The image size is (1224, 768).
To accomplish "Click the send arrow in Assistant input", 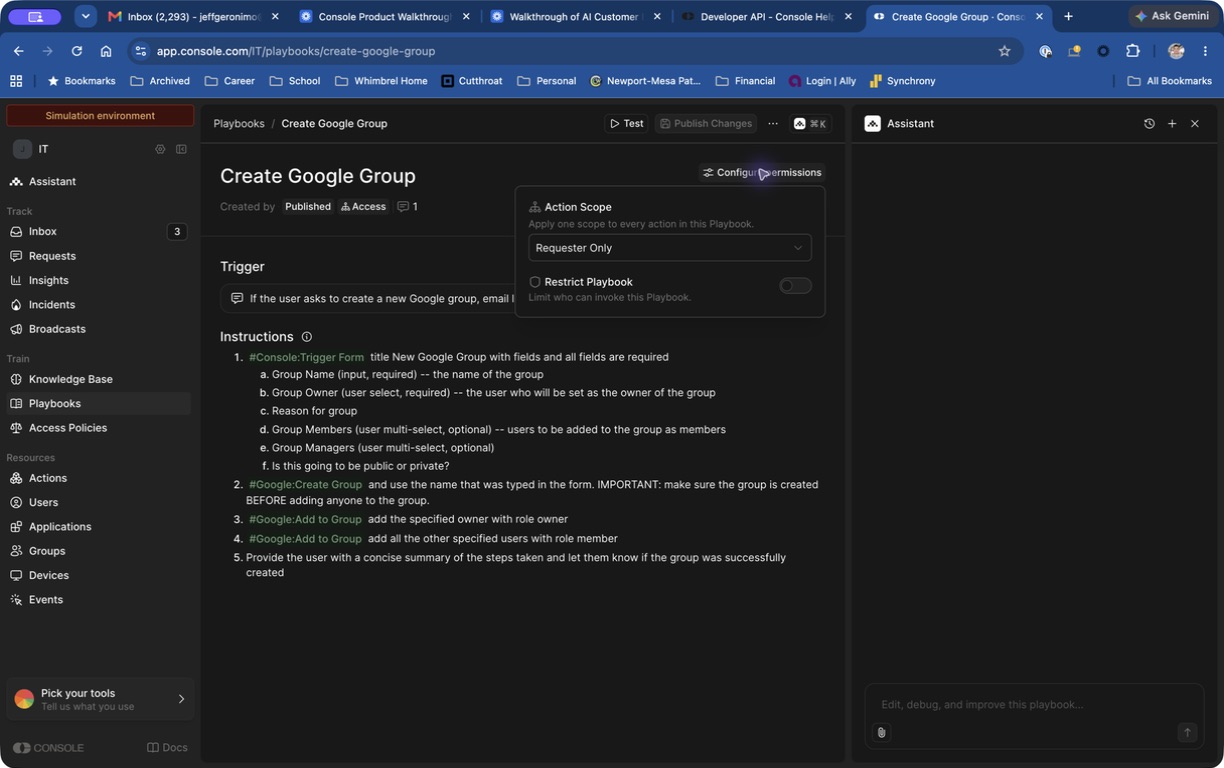I will [1187, 732].
